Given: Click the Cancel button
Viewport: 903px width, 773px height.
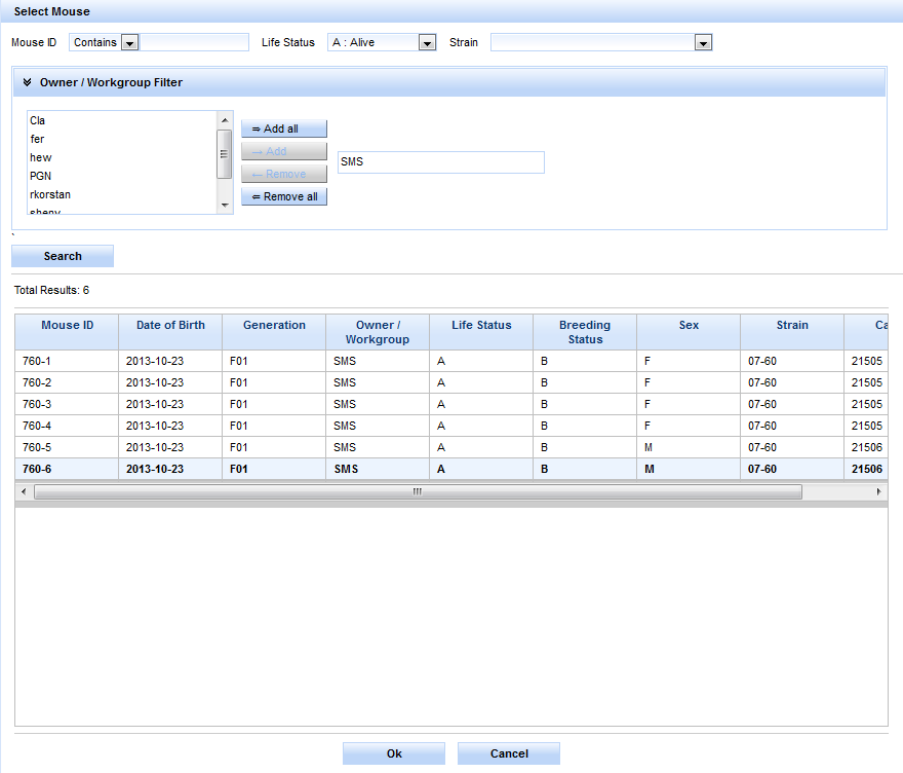Looking at the screenshot, I should [509, 753].
